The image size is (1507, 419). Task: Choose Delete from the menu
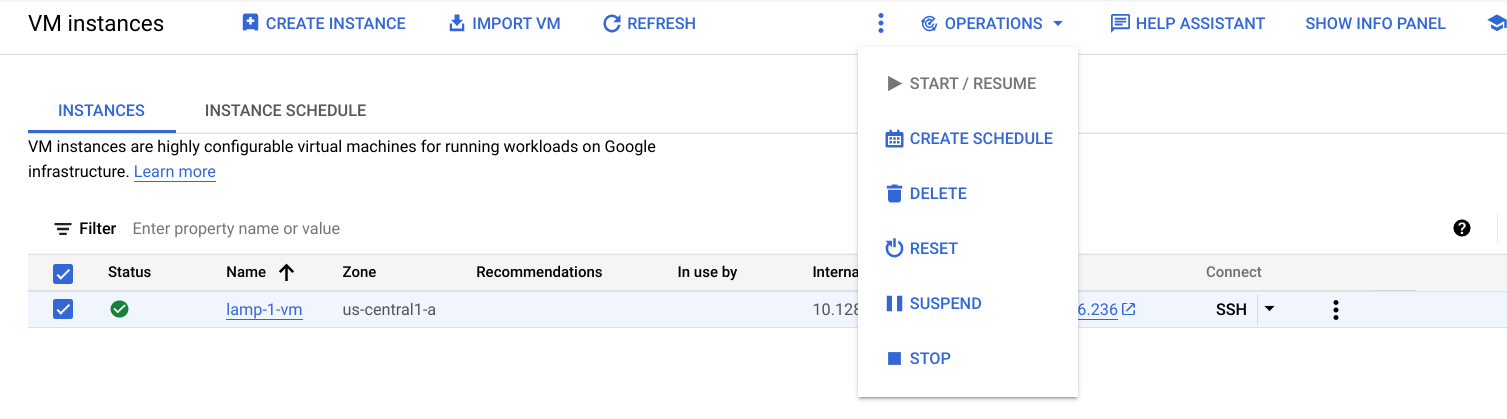click(968, 194)
